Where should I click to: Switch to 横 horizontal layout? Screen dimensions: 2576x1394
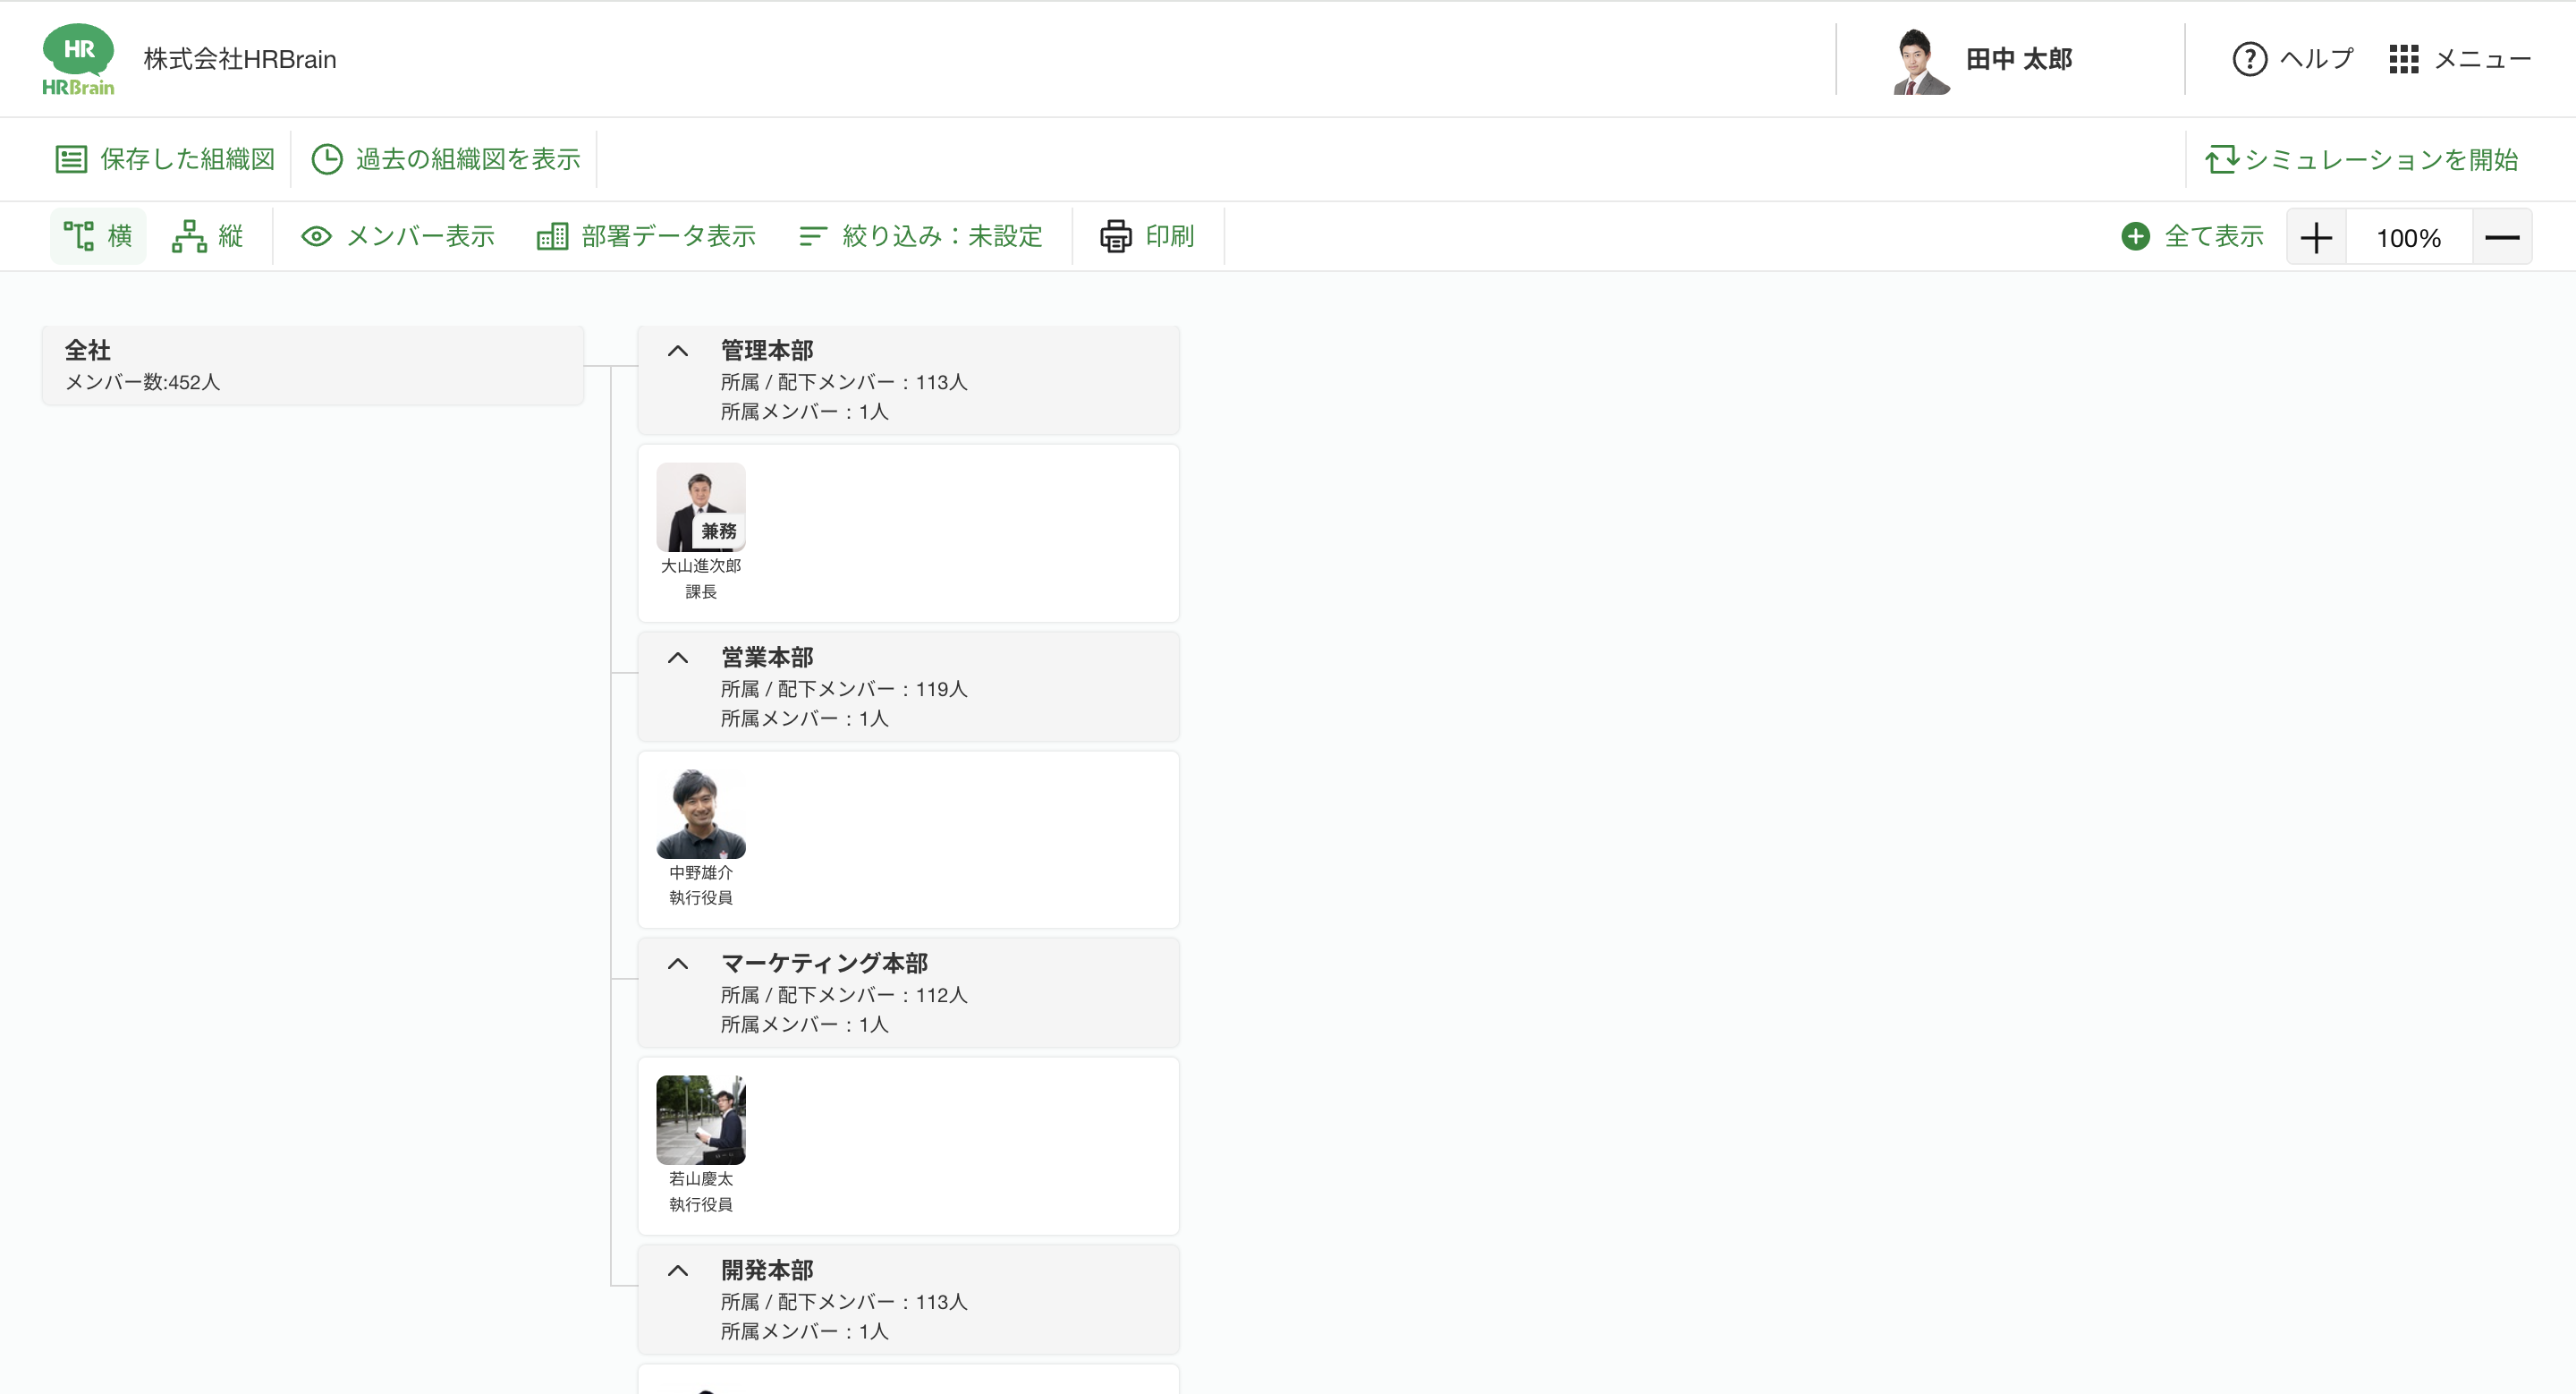point(98,236)
